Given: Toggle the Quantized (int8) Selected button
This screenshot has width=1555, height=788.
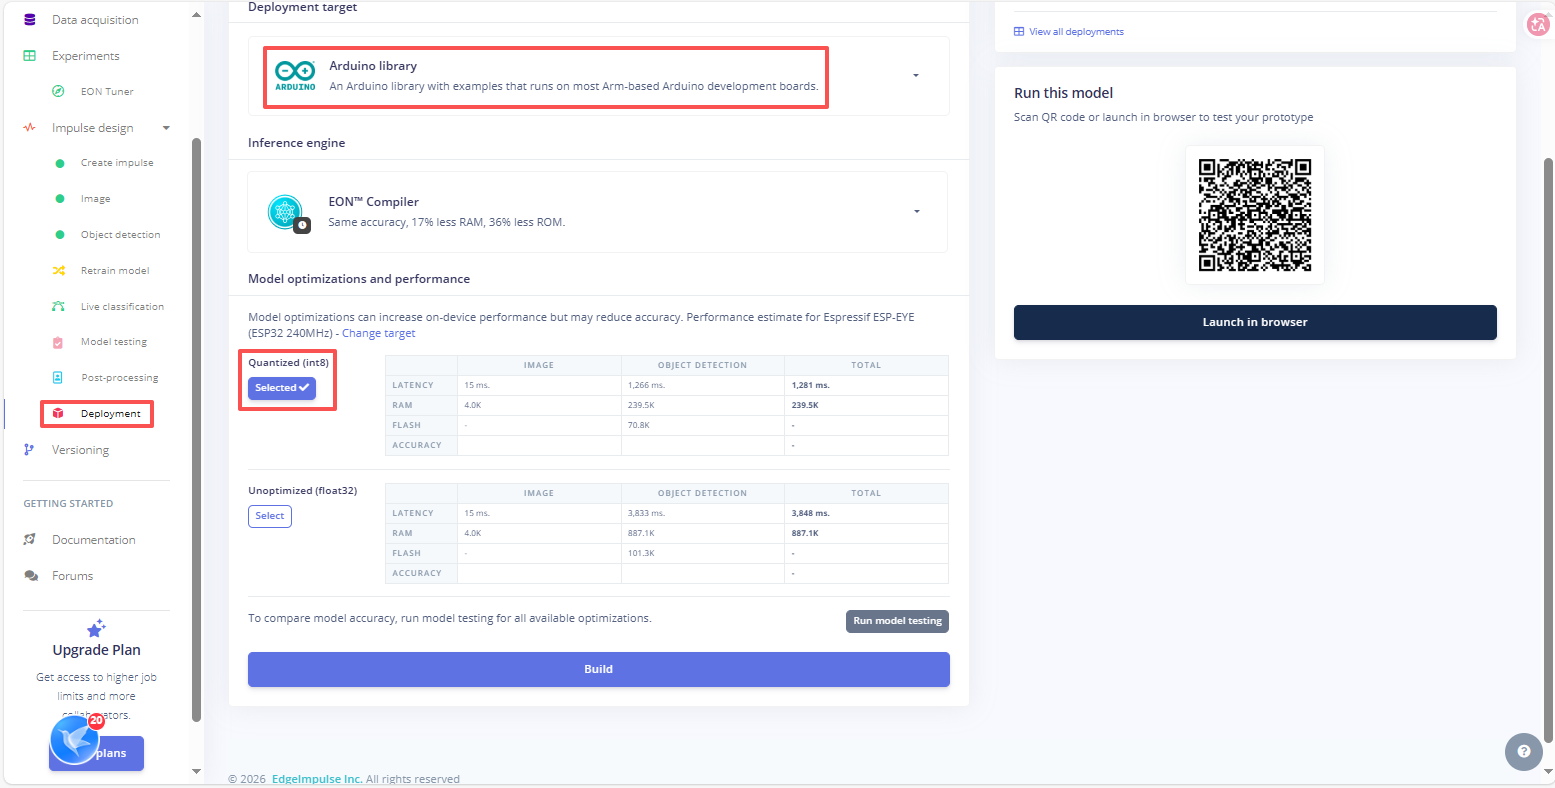Looking at the screenshot, I should (282, 388).
